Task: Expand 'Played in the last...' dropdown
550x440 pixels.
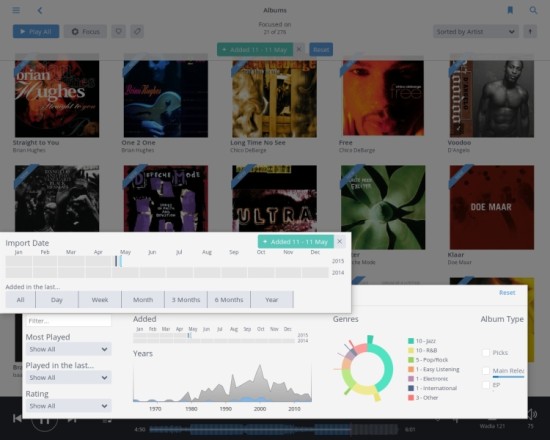Action: point(68,378)
